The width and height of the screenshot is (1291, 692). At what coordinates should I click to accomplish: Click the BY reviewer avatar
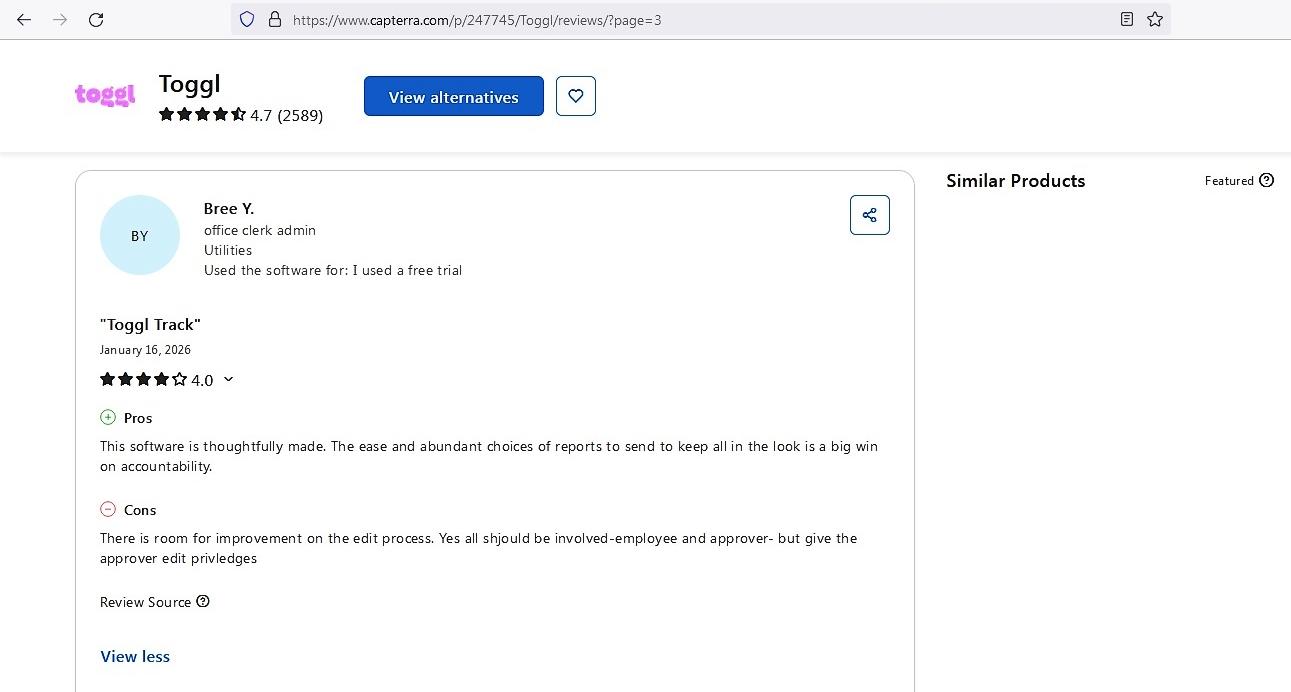click(140, 235)
